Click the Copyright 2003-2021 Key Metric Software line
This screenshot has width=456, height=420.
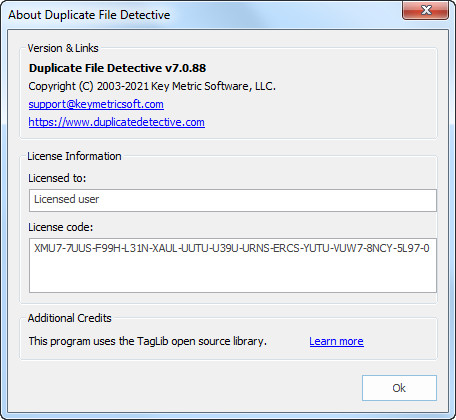click(x=152, y=86)
